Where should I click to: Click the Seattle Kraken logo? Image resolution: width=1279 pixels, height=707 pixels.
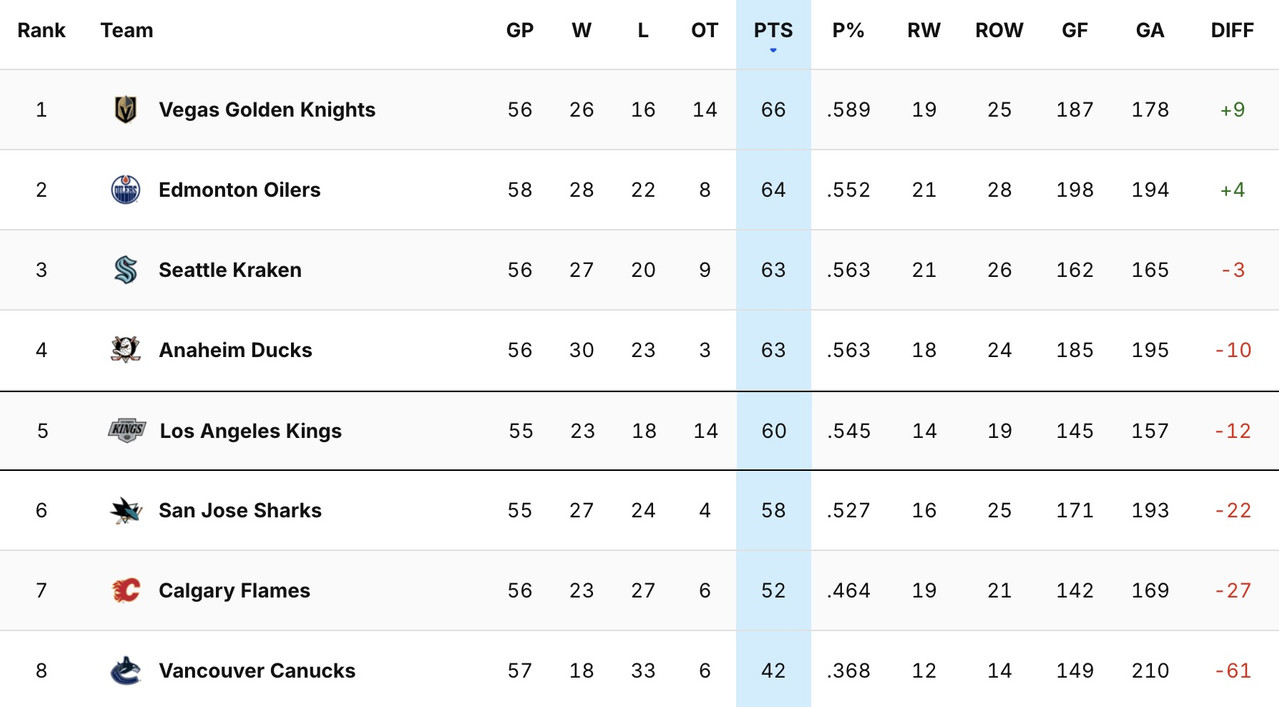[123, 269]
